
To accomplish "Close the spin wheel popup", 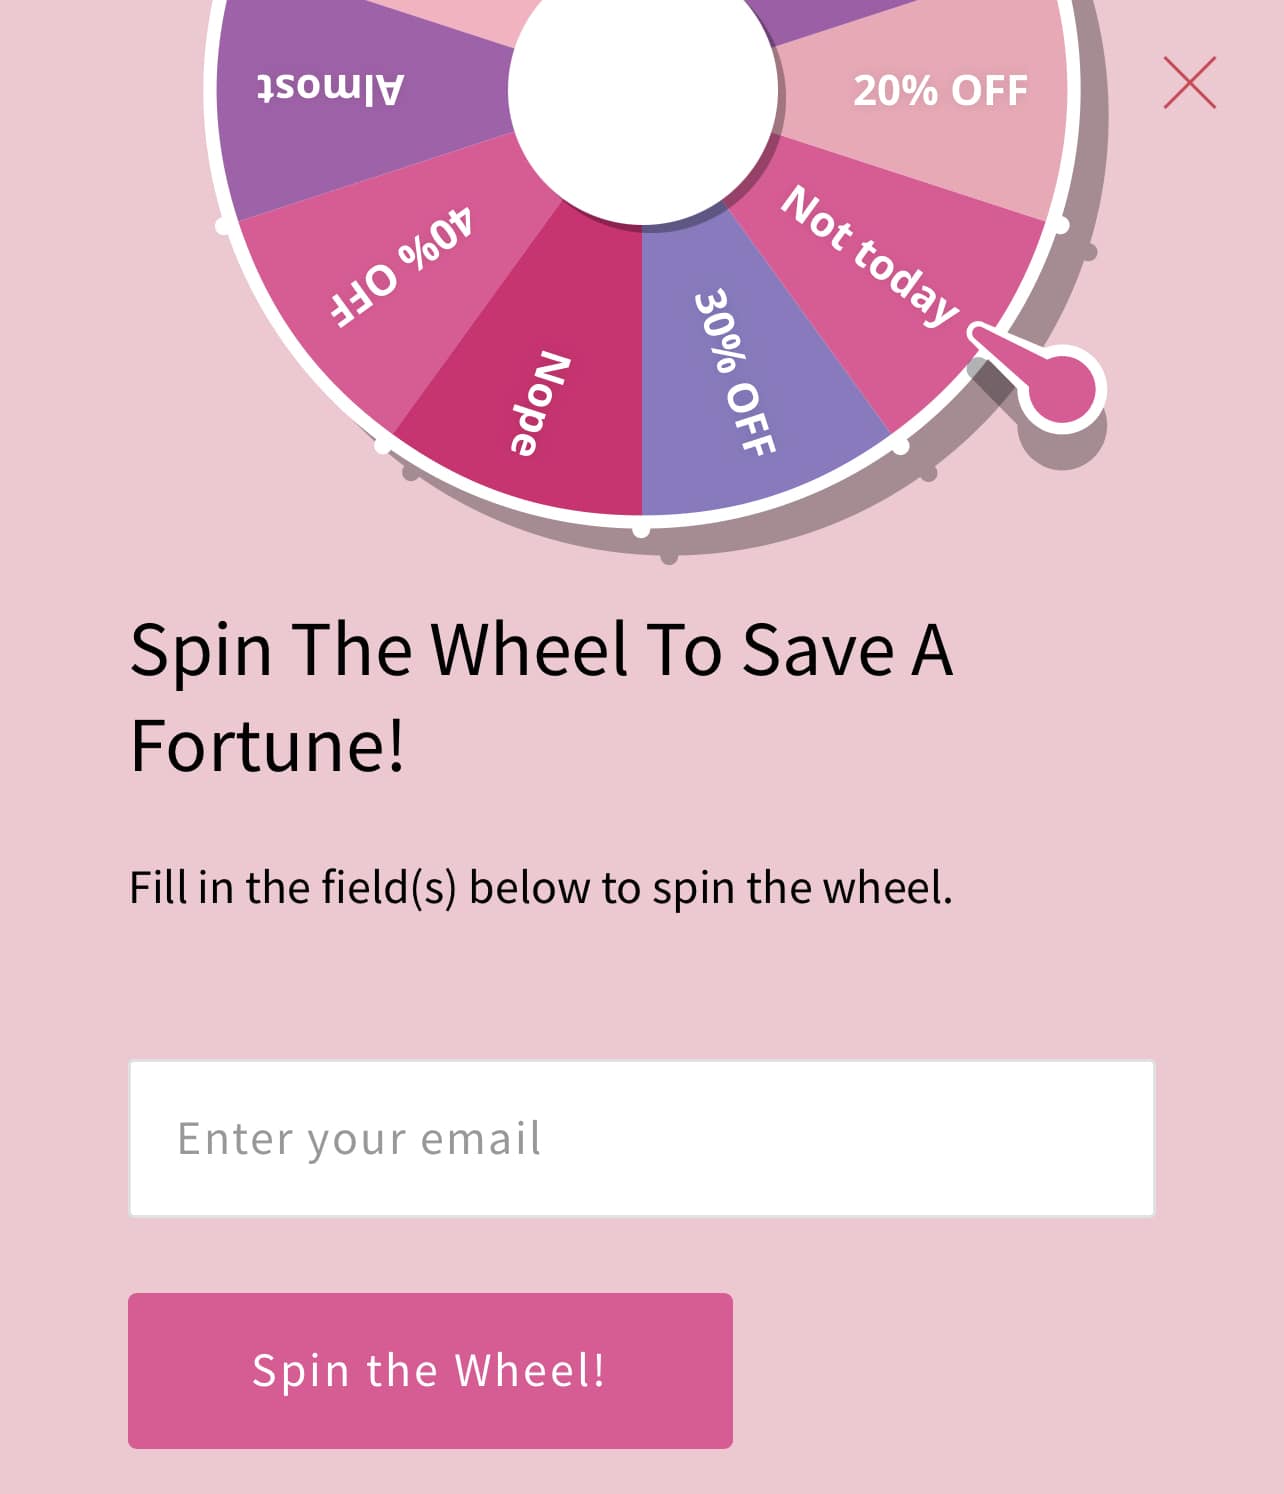I will coord(1189,82).
